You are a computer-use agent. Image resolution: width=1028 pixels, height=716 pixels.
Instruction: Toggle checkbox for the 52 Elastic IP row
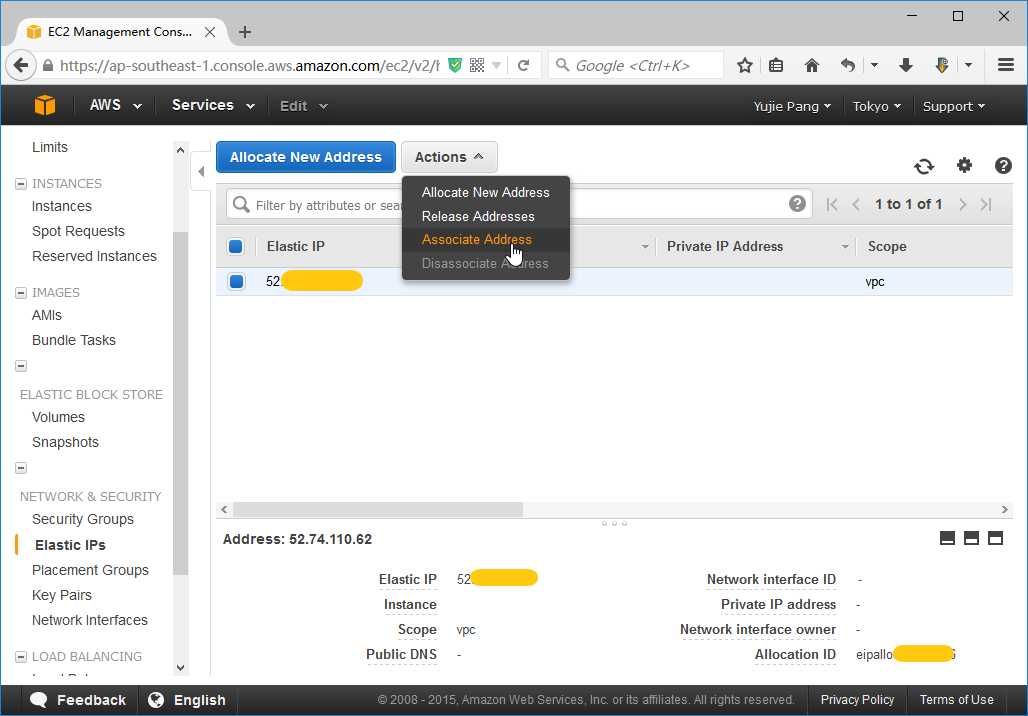[x=236, y=281]
